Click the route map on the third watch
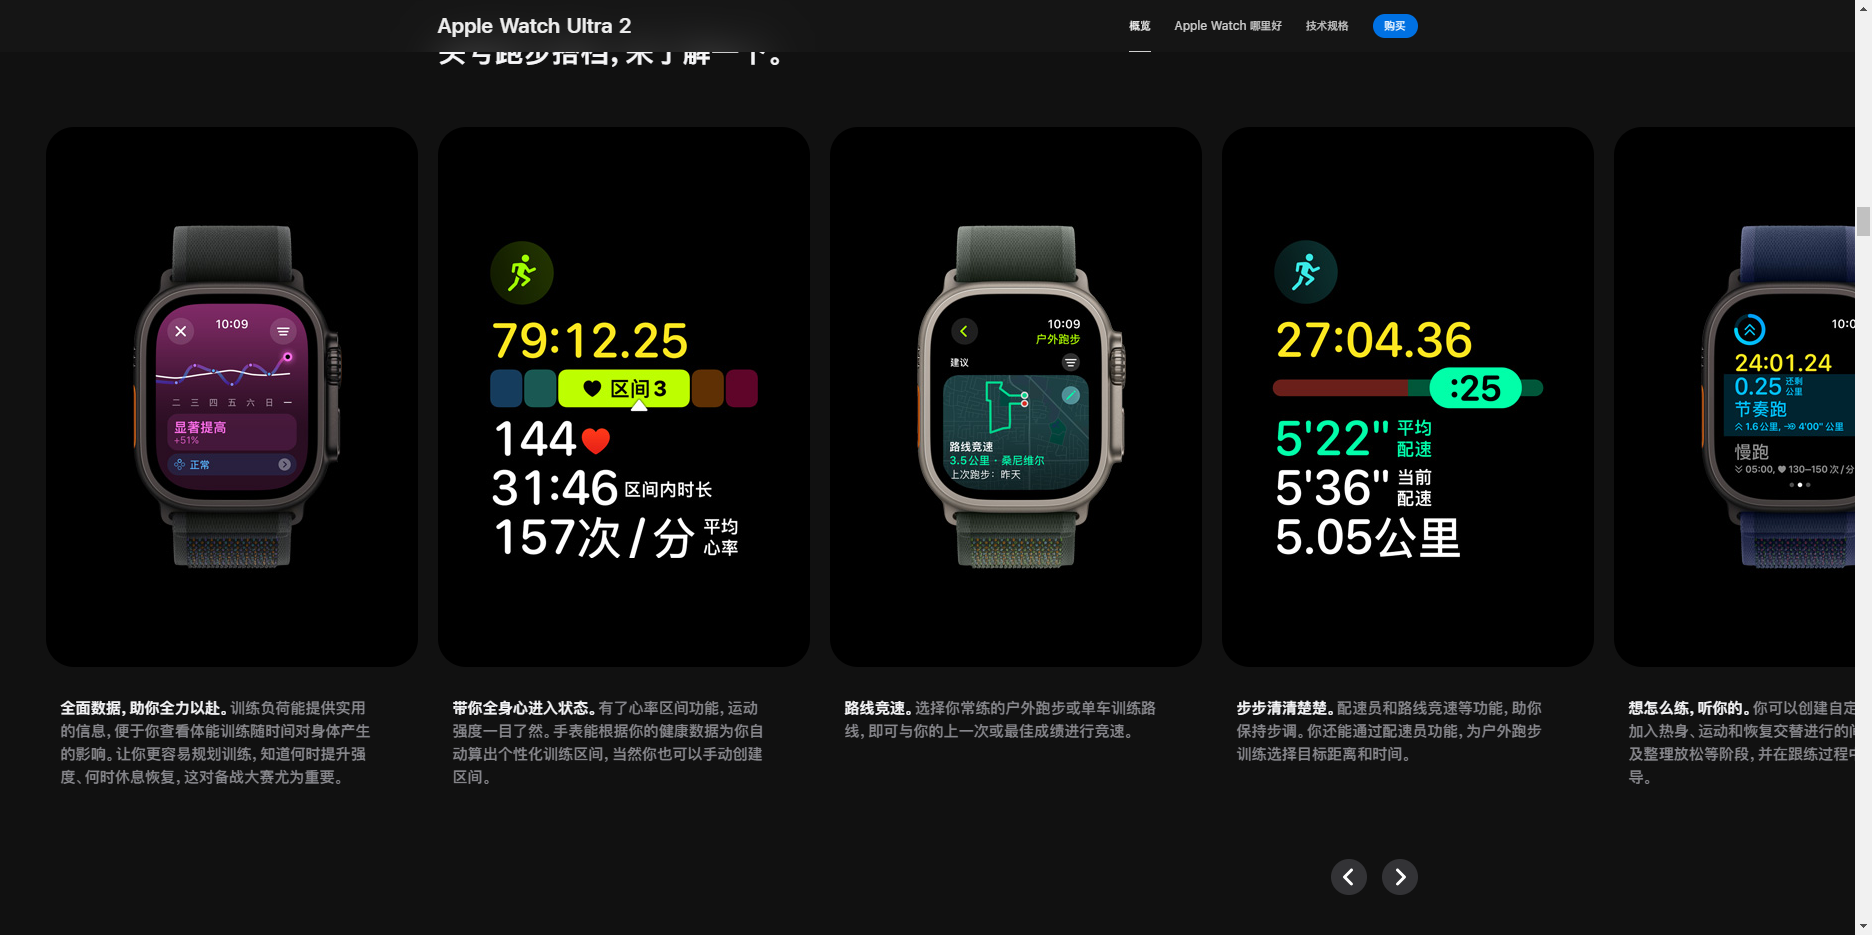This screenshot has width=1872, height=935. click(1016, 432)
